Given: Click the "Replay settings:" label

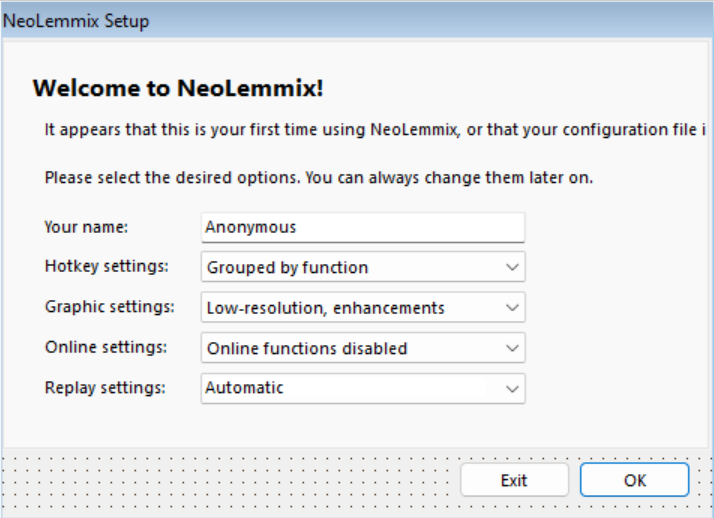Looking at the screenshot, I should click(105, 387).
